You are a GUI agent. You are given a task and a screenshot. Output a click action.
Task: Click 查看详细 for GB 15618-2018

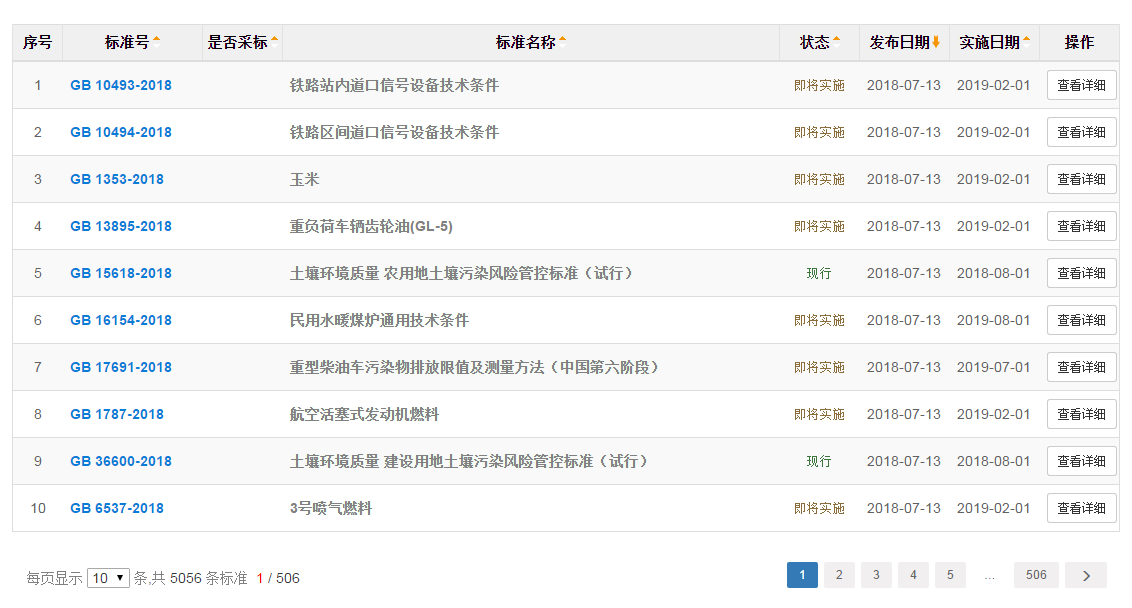pos(1081,273)
